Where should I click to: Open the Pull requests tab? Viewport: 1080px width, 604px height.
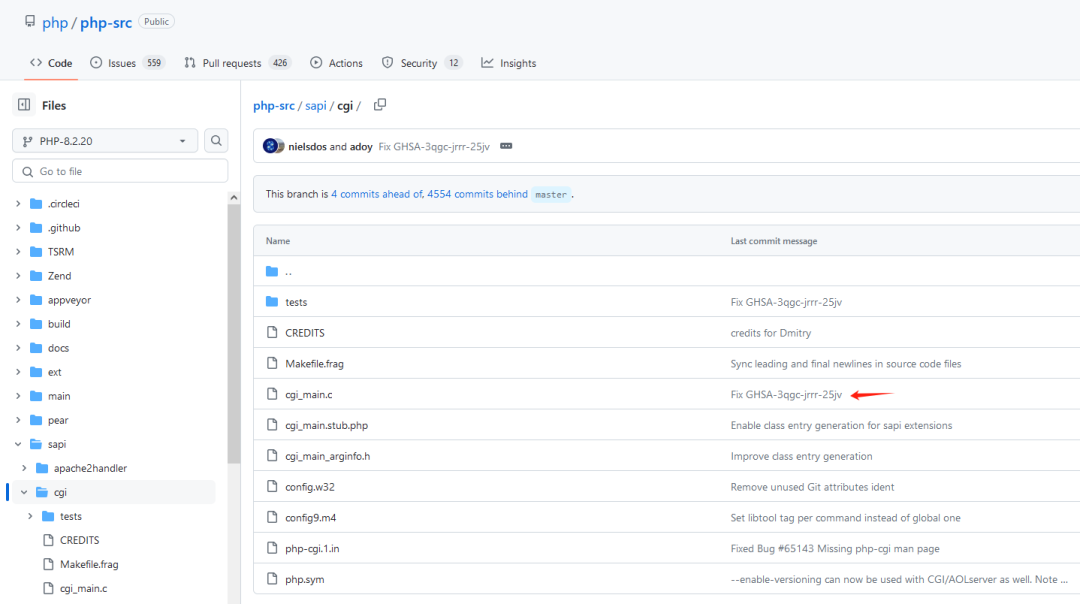pyautogui.click(x=237, y=63)
